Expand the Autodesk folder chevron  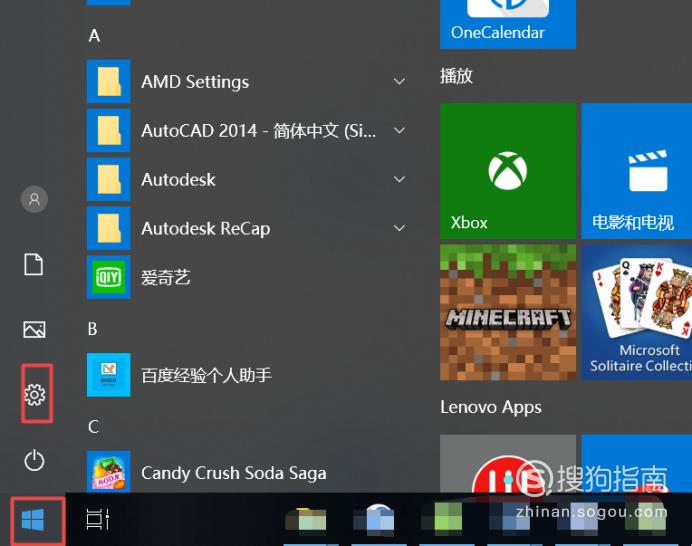click(x=399, y=179)
